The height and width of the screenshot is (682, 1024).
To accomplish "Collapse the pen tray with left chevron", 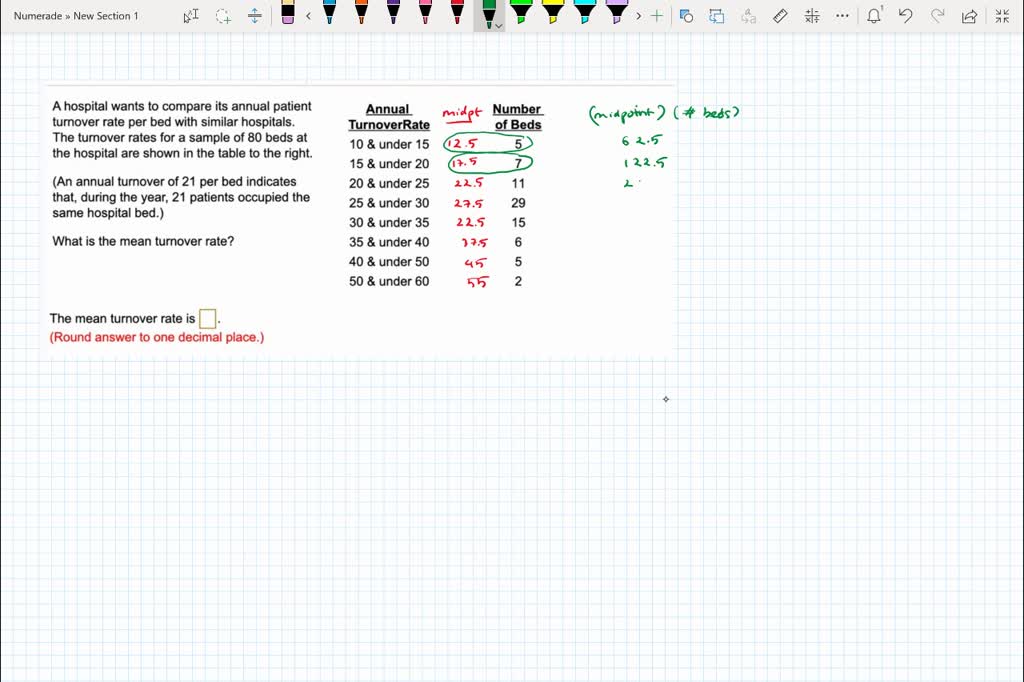I will click(308, 16).
